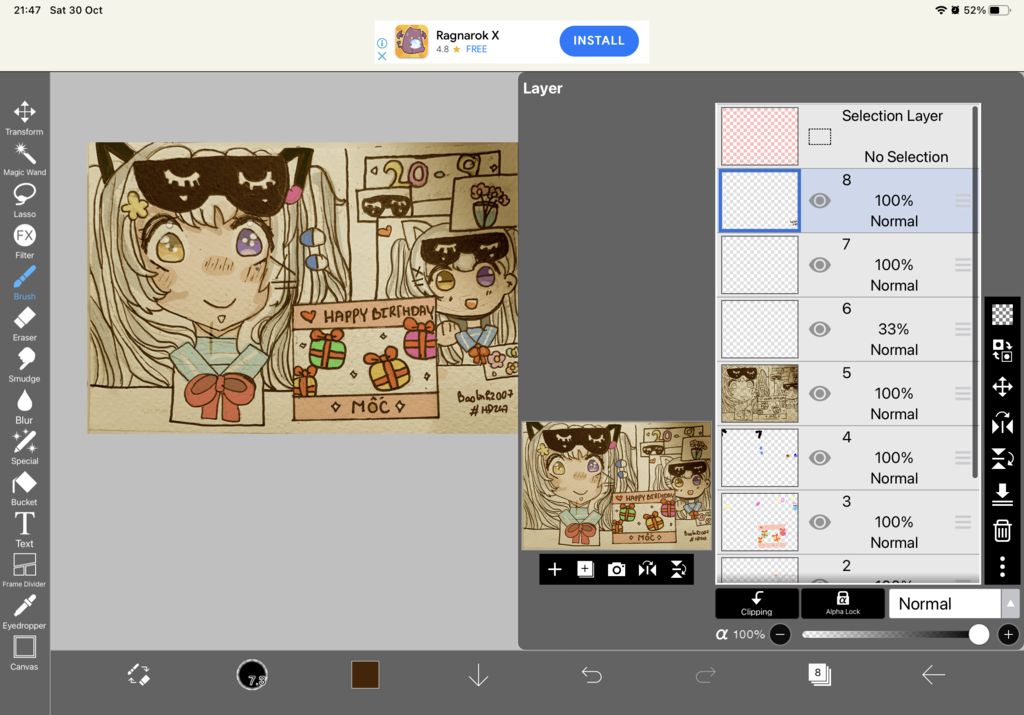Select the Special tool

coord(24,447)
